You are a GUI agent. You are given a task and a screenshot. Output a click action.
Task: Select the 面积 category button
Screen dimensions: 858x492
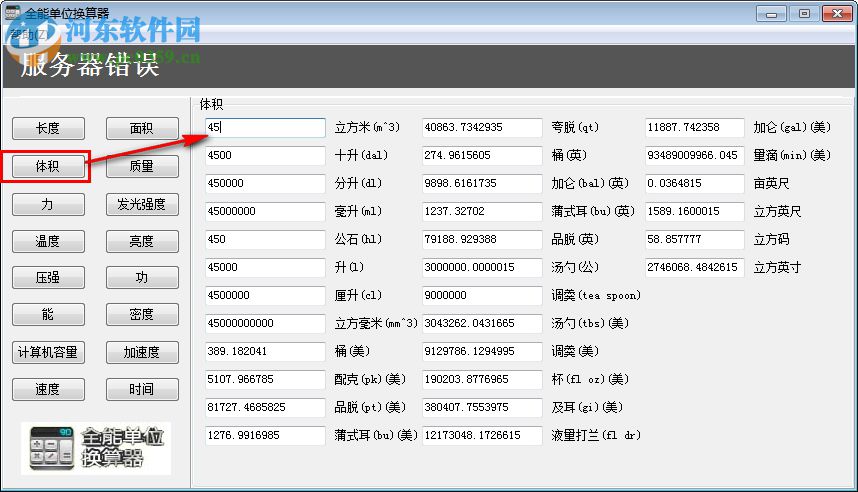[x=142, y=128]
